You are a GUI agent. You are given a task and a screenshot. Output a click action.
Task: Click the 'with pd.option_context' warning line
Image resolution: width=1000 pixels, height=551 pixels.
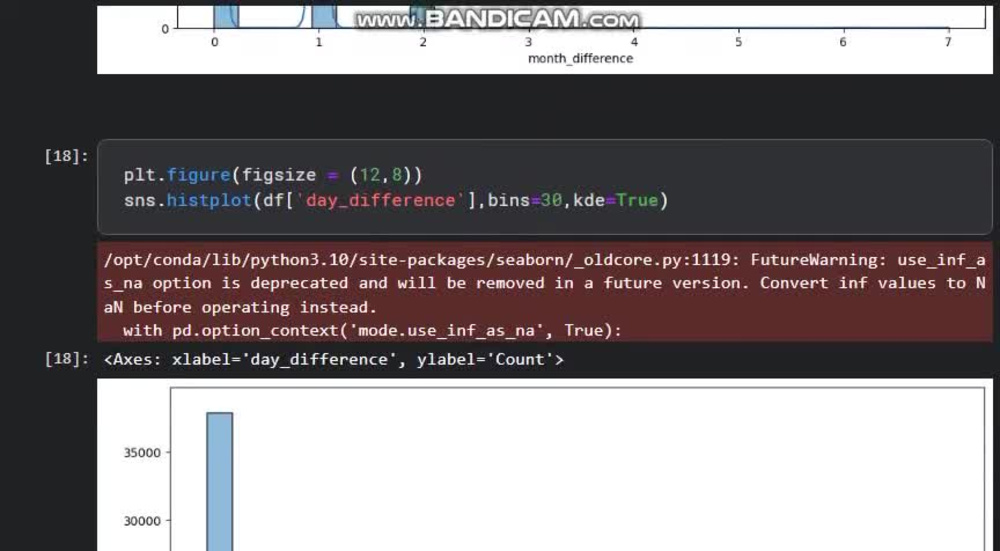(372, 330)
